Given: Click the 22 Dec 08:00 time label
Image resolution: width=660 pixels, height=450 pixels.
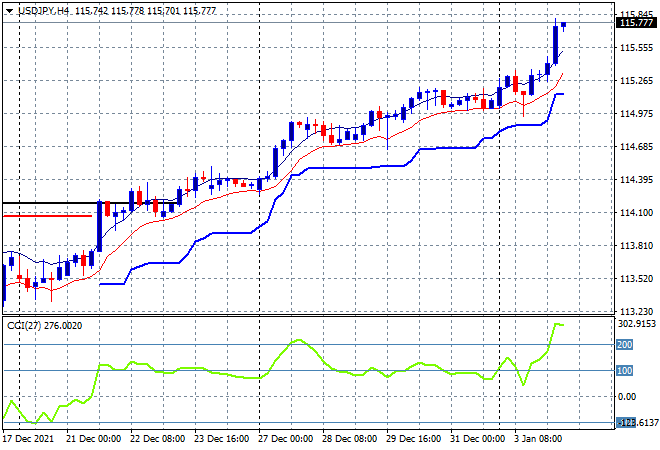Looking at the screenshot, I should 157,439.
